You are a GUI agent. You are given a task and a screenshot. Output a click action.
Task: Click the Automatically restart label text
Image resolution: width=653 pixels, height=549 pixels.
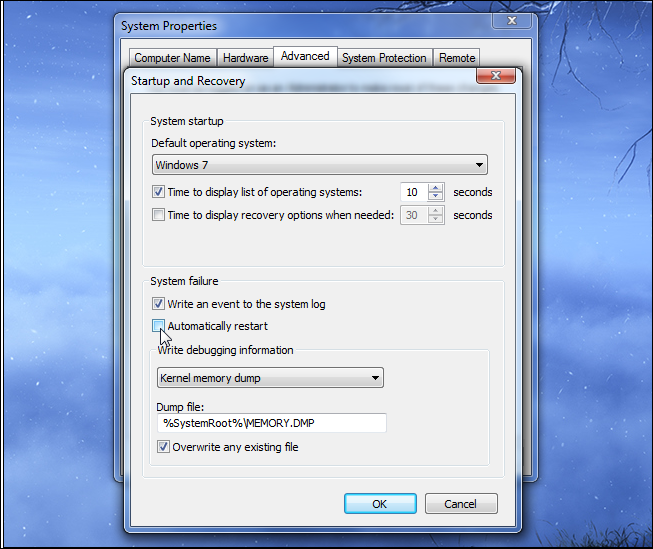click(x=217, y=326)
